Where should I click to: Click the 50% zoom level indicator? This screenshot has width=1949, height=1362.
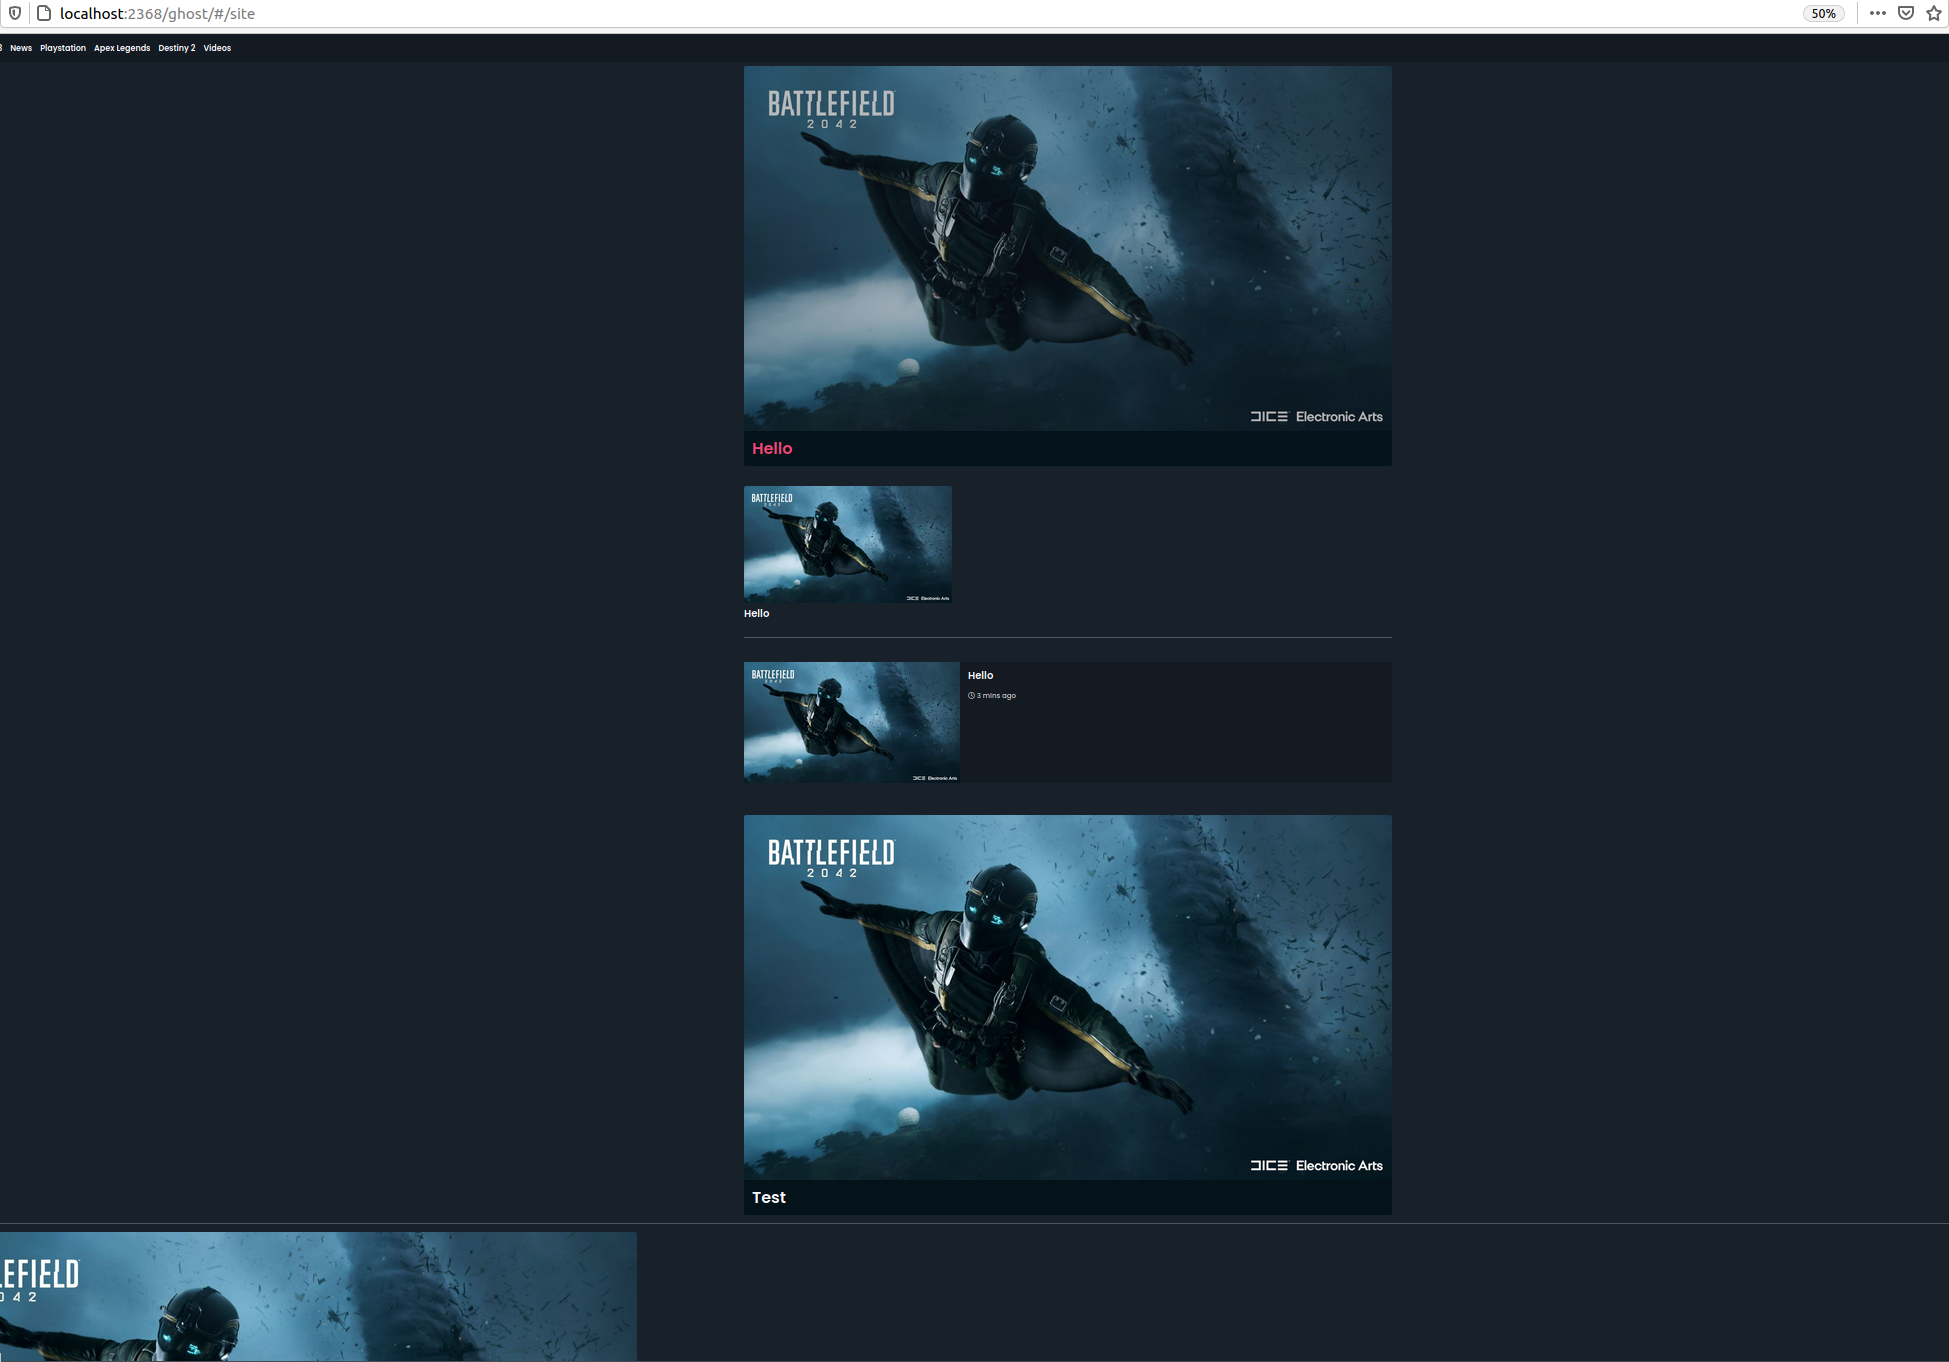tap(1823, 14)
